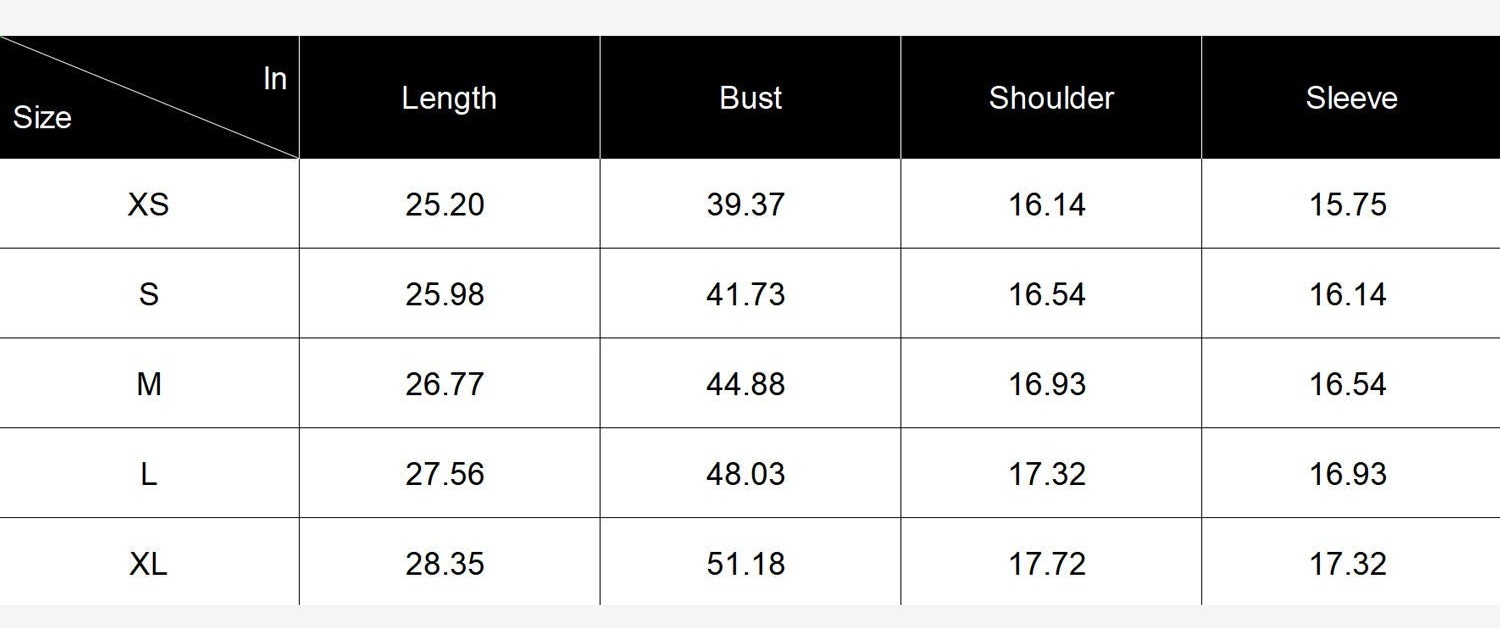
Task: Click the Size/In corner header cell
Action: 149,97
